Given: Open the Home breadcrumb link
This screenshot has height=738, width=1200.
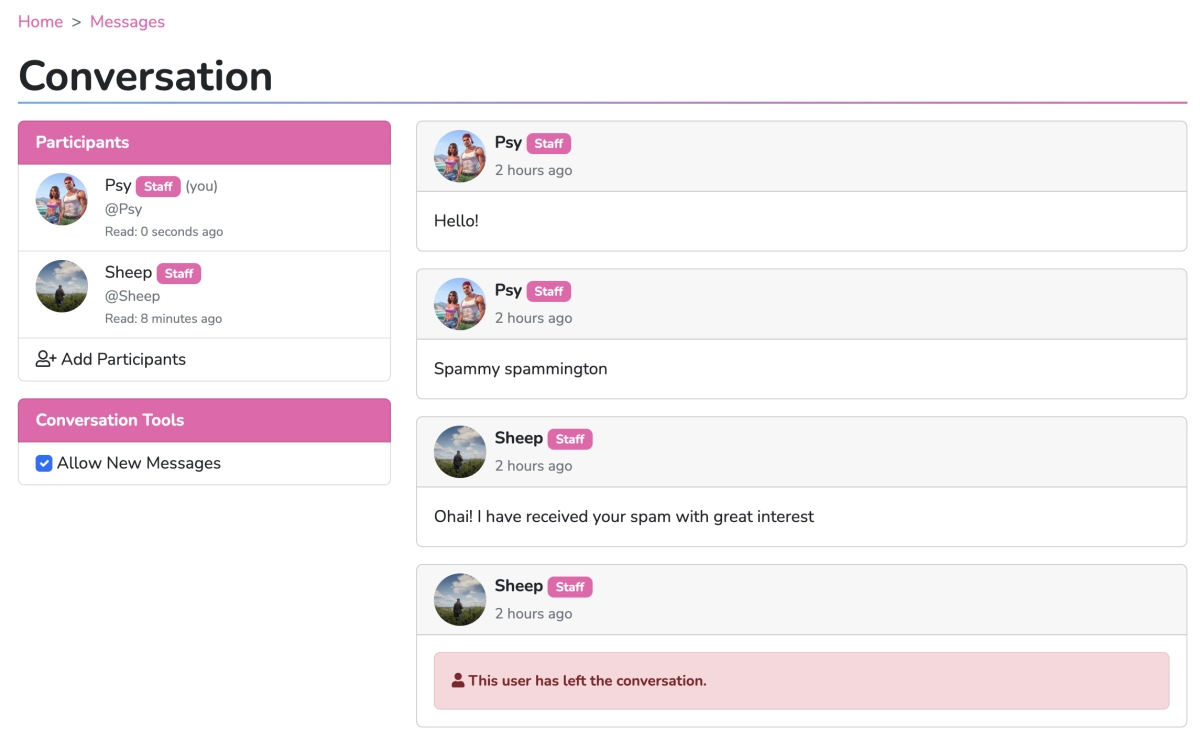Looking at the screenshot, I should 40,22.
